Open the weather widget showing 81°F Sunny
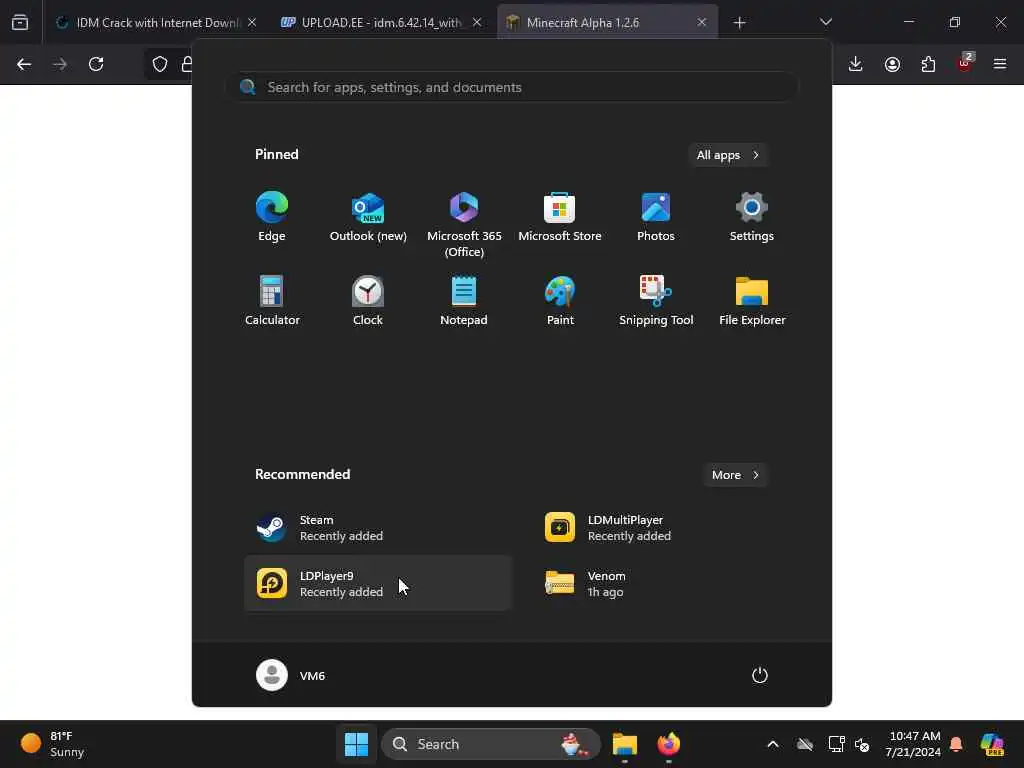This screenshot has width=1024, height=768. [54, 744]
